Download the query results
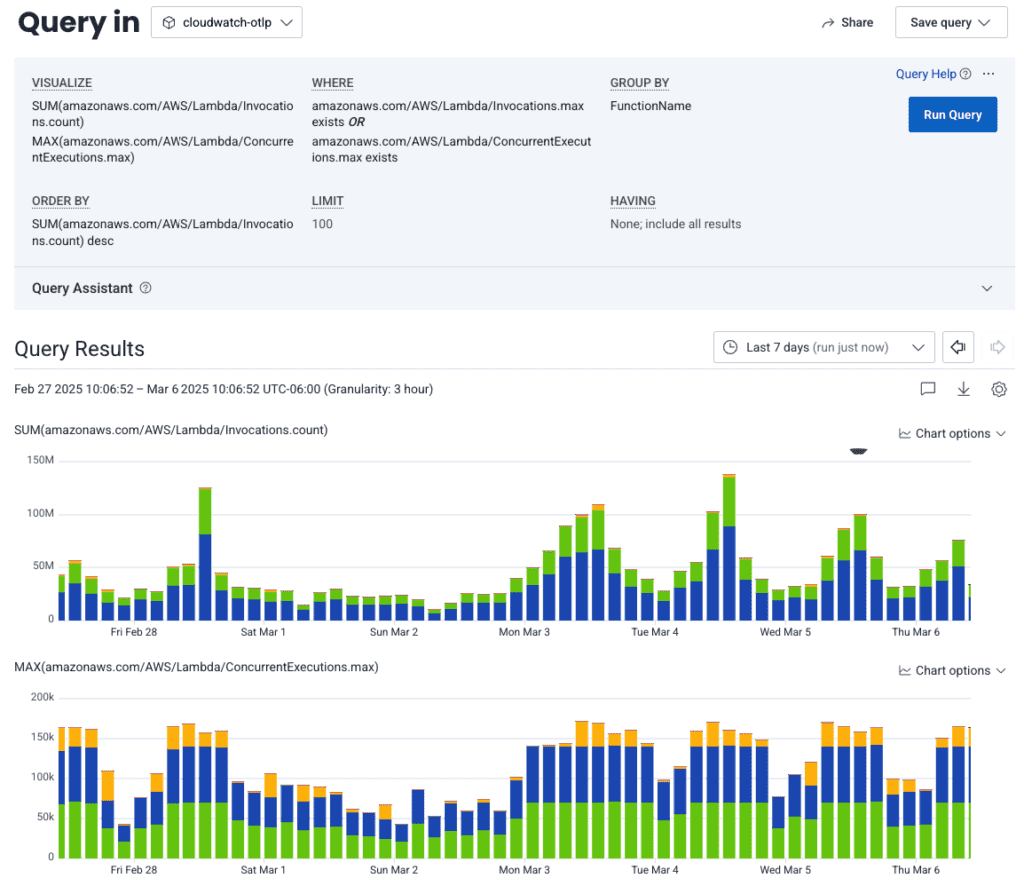 (963, 389)
